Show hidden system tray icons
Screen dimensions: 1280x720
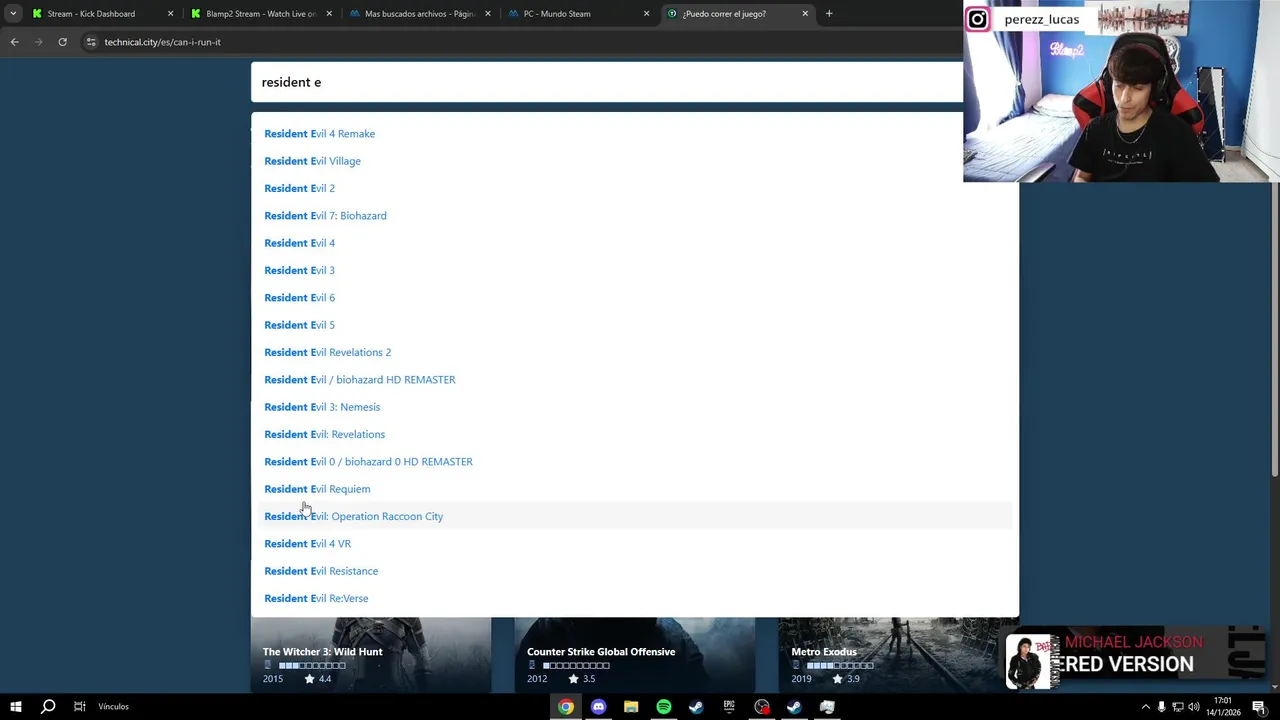(1145, 707)
